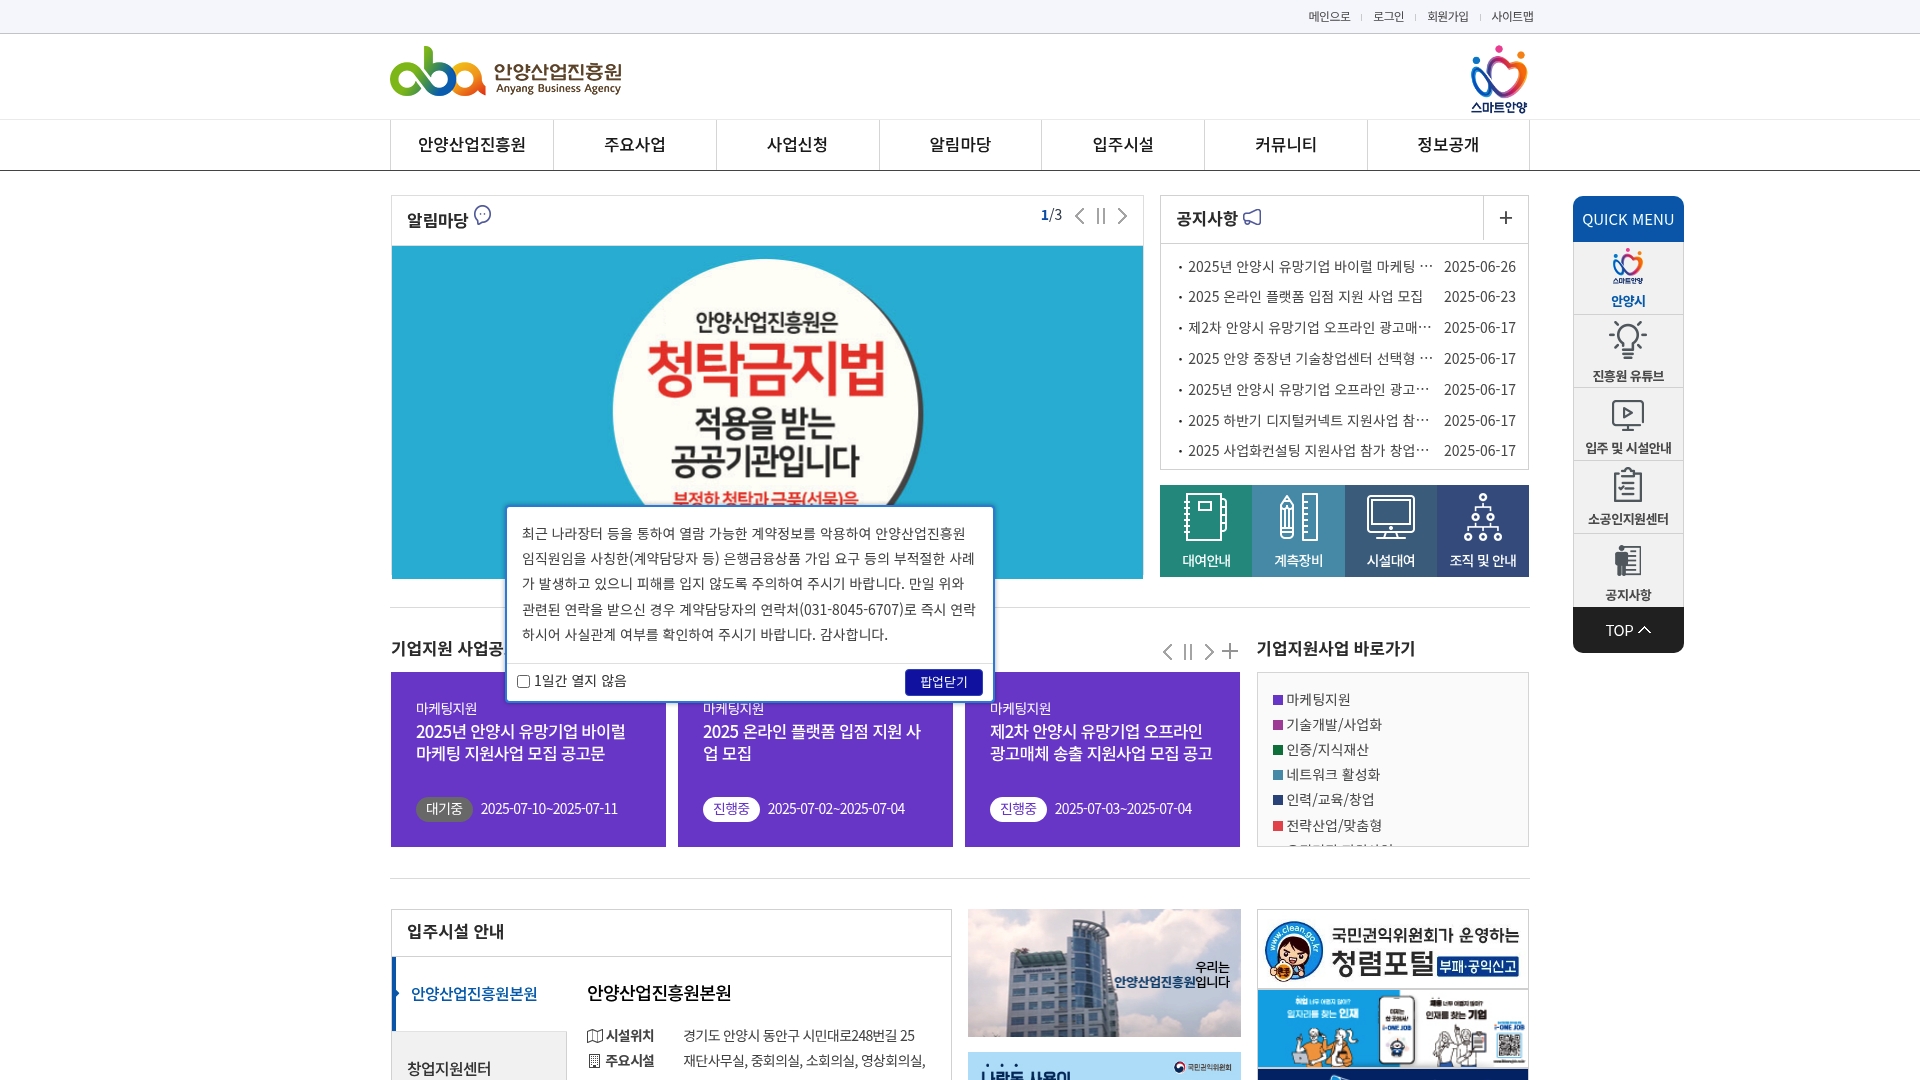Open 진흥원 유튜브 lightbulb icon
Viewport: 1920px width, 1080px height.
(1628, 351)
